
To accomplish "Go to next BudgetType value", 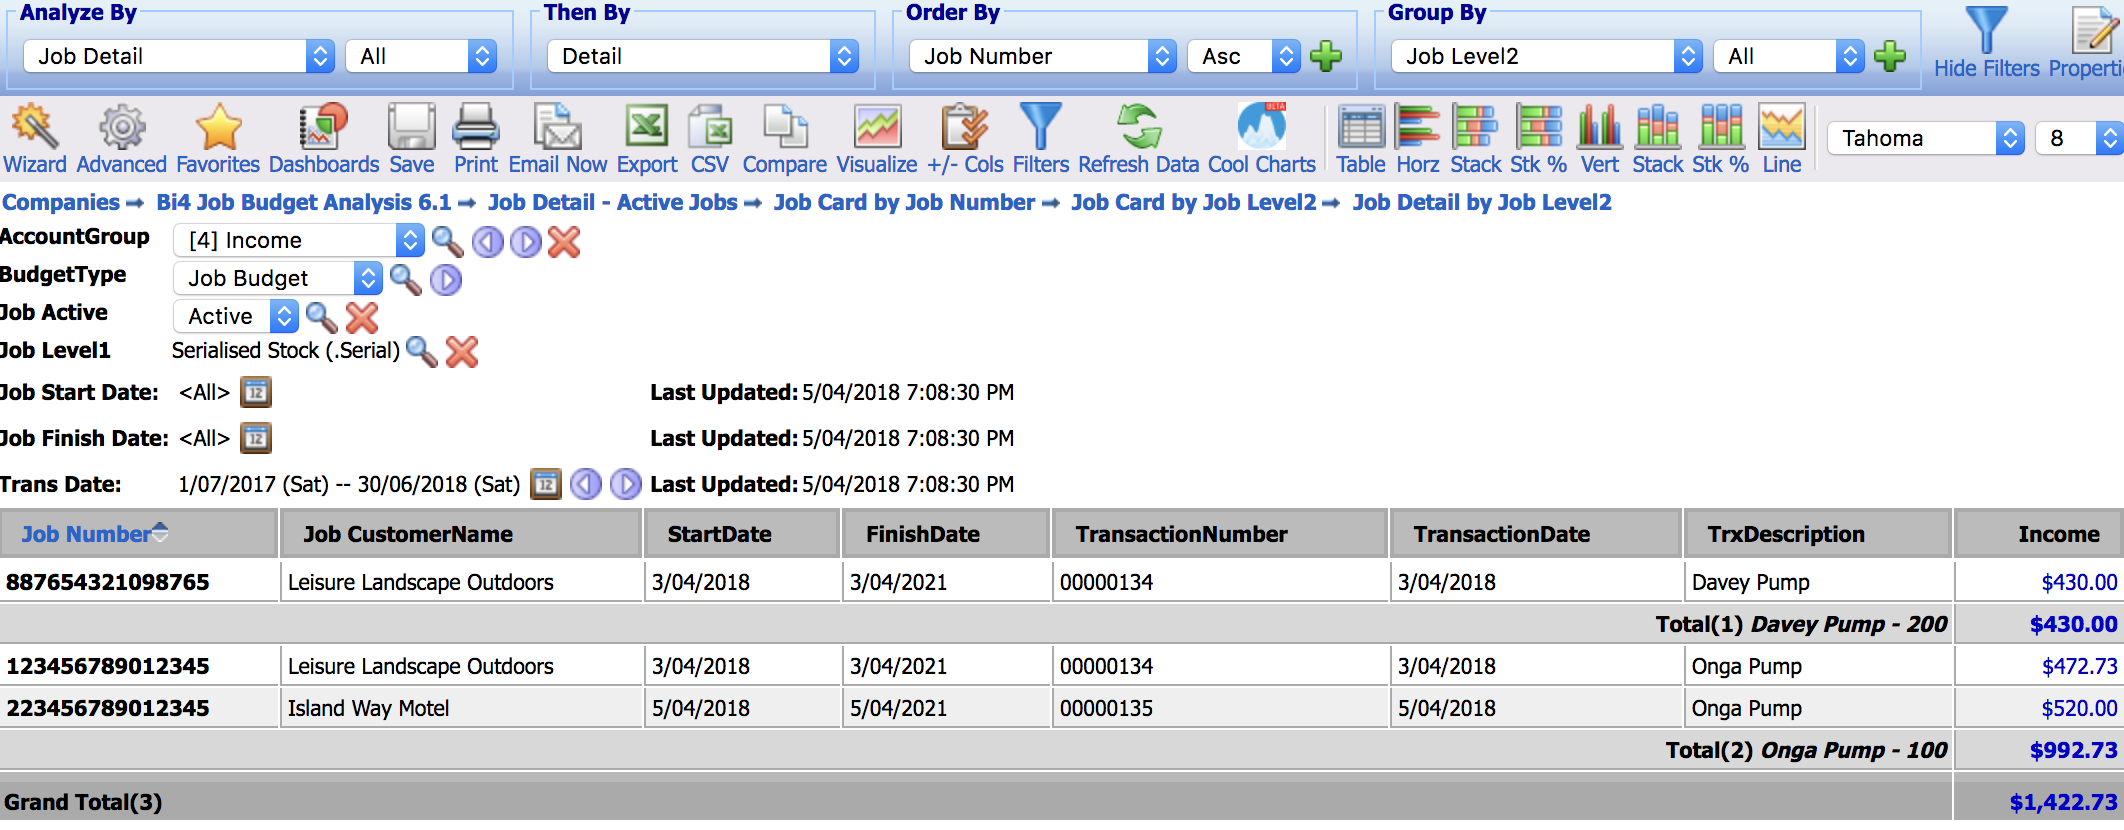I will (446, 279).
